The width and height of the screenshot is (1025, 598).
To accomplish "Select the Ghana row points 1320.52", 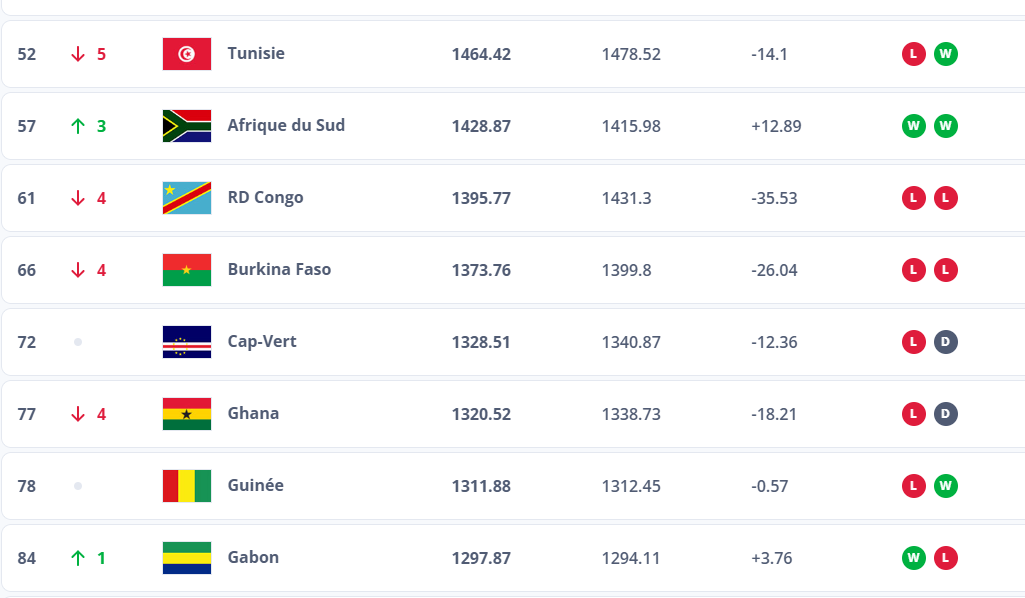I will [x=481, y=414].
